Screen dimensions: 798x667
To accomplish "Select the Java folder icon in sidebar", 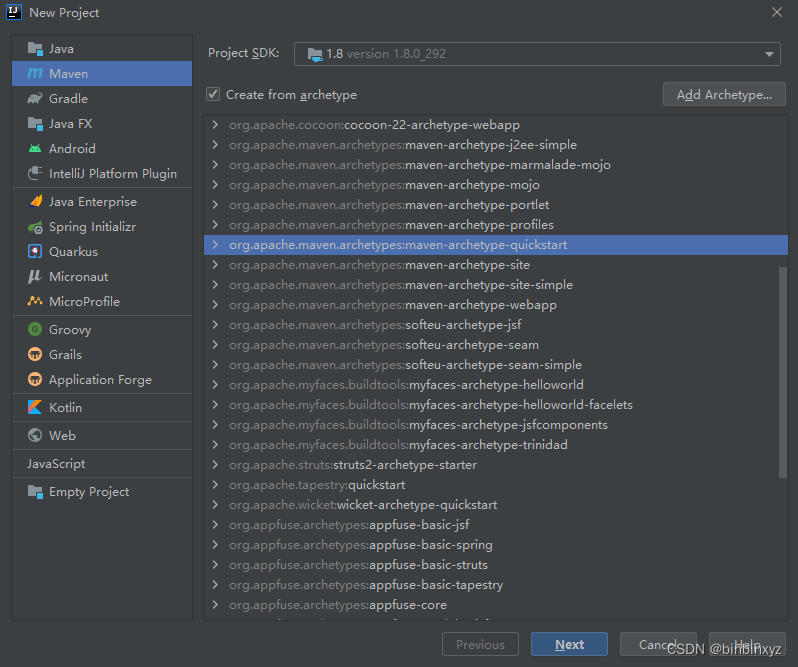I will (x=35, y=49).
